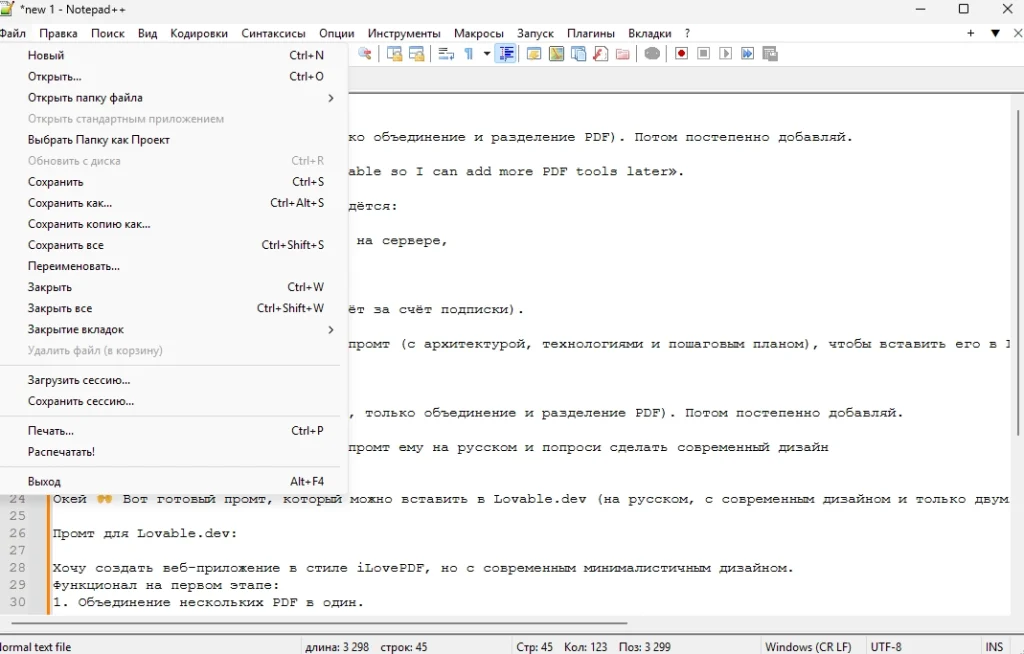
Task: Open the 'Кодировки' menu
Action: tap(199, 33)
